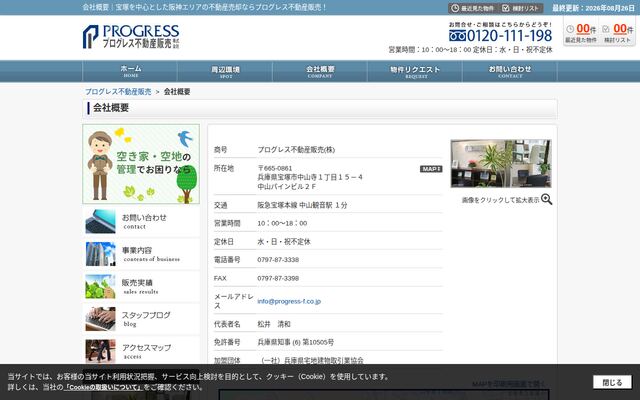Click green leaves thumbnail beside 販売実績
Screen dimensions: 640x400
pos(100,287)
